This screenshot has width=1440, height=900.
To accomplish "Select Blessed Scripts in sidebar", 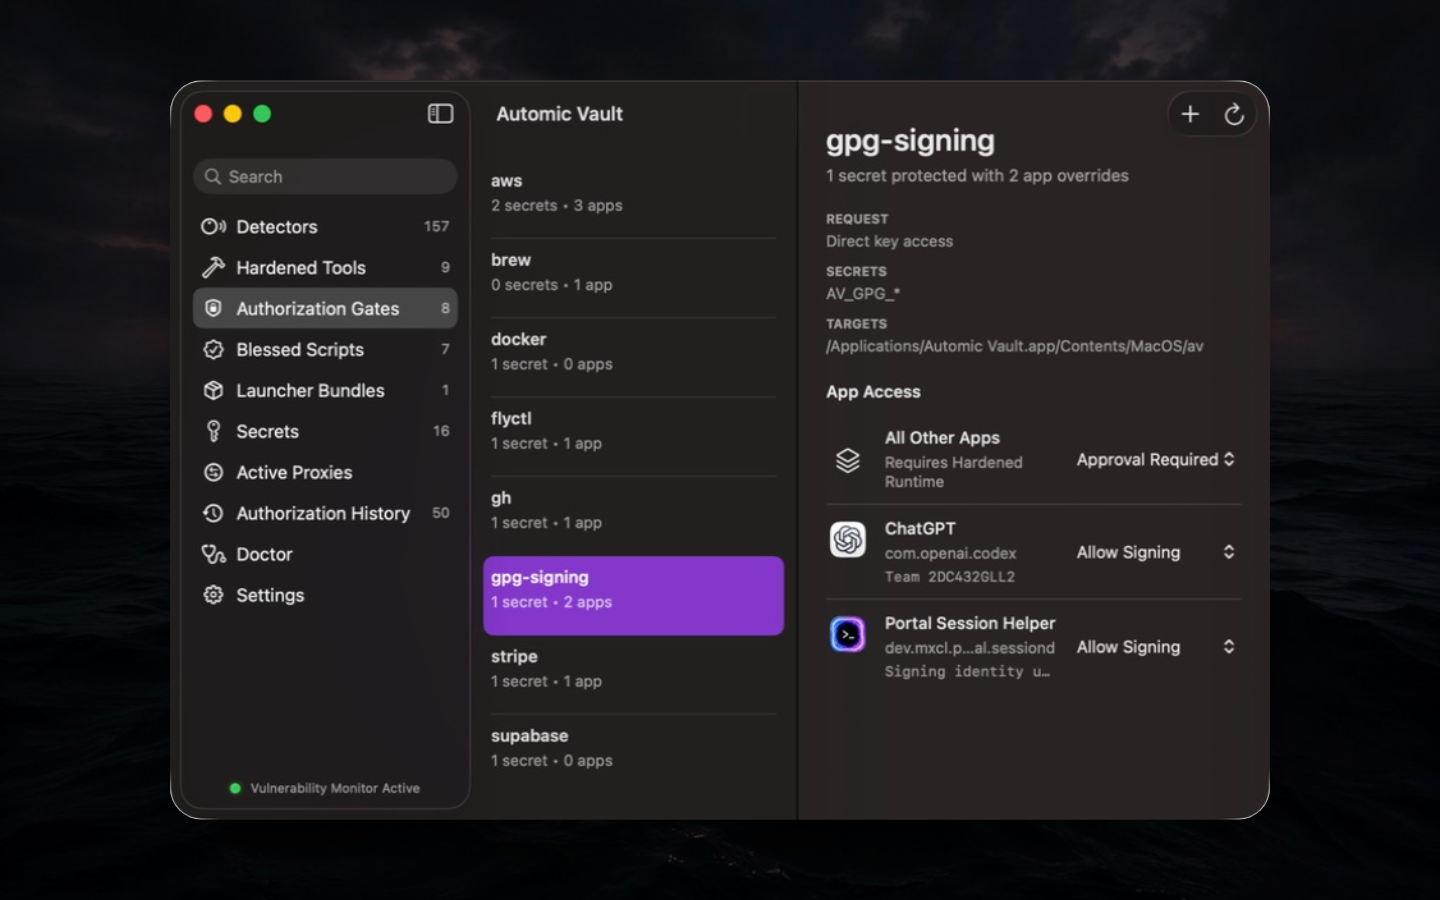I will (325, 349).
